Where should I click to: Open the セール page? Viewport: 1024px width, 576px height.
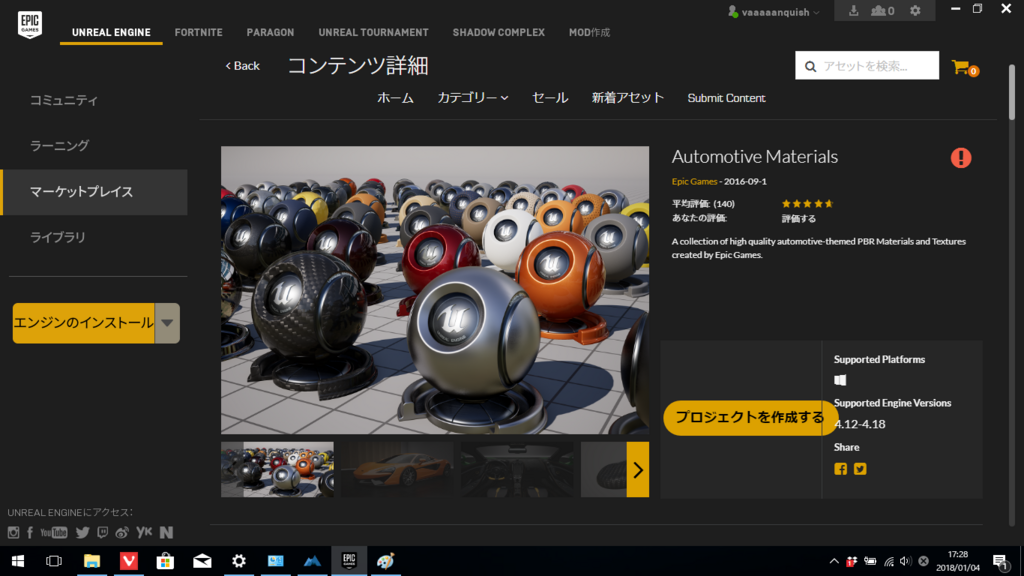point(550,98)
